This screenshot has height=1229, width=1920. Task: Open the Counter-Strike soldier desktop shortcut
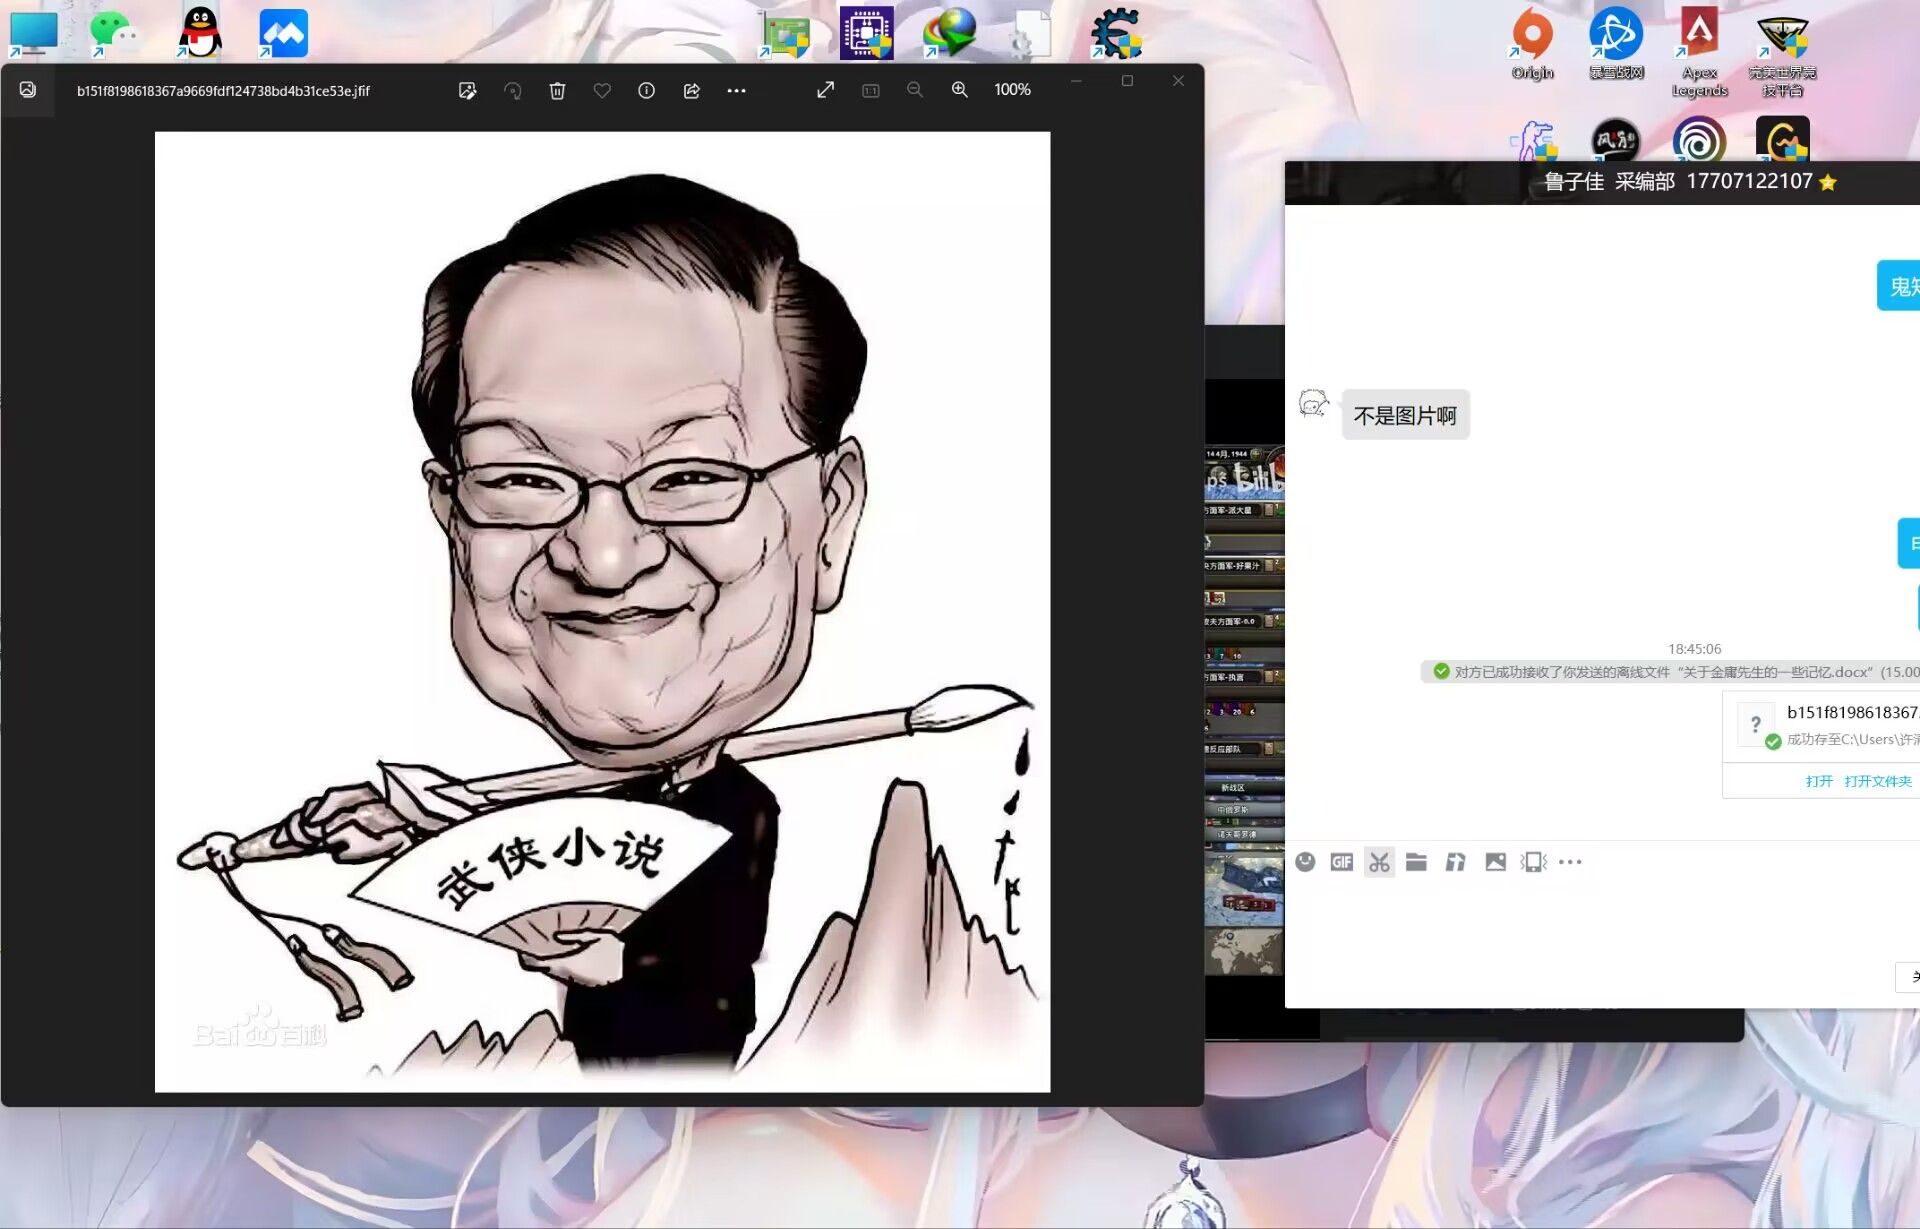click(1533, 141)
